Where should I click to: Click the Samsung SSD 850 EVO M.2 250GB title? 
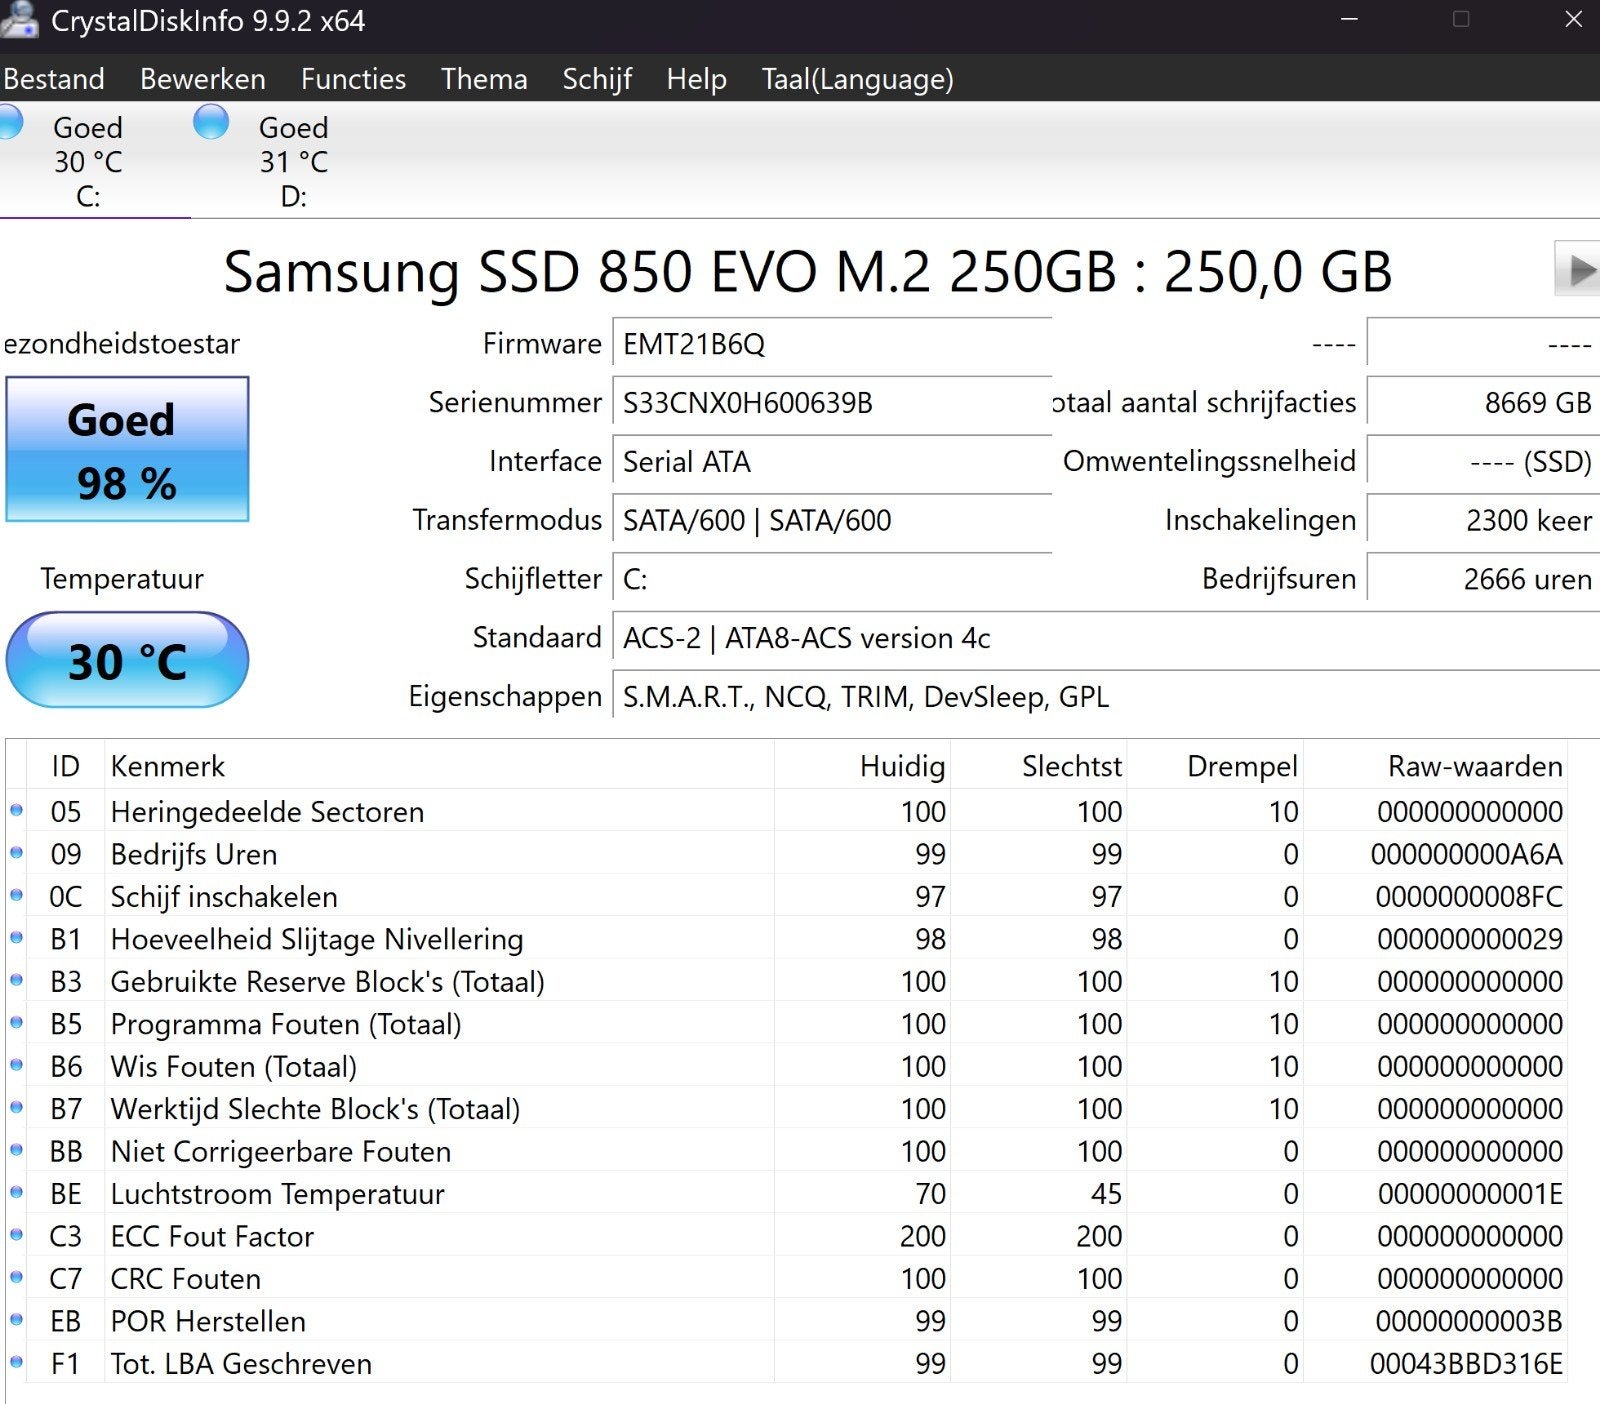pos(807,271)
